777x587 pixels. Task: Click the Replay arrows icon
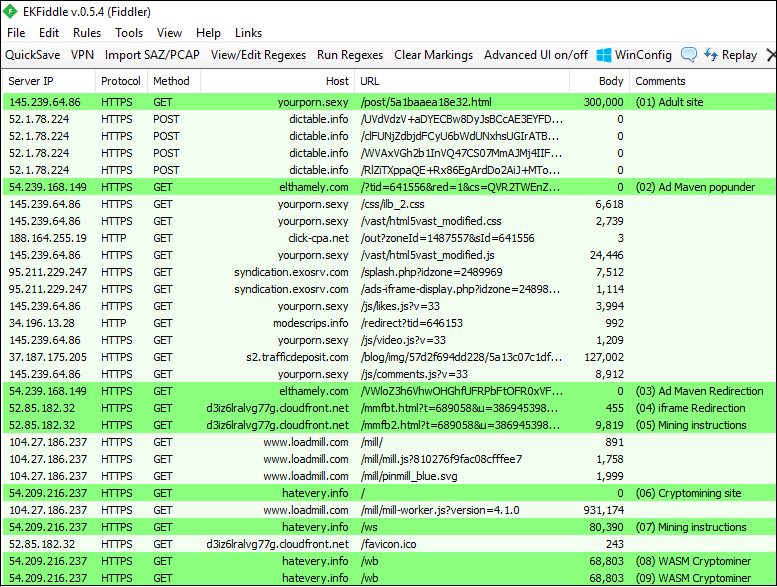click(x=711, y=55)
